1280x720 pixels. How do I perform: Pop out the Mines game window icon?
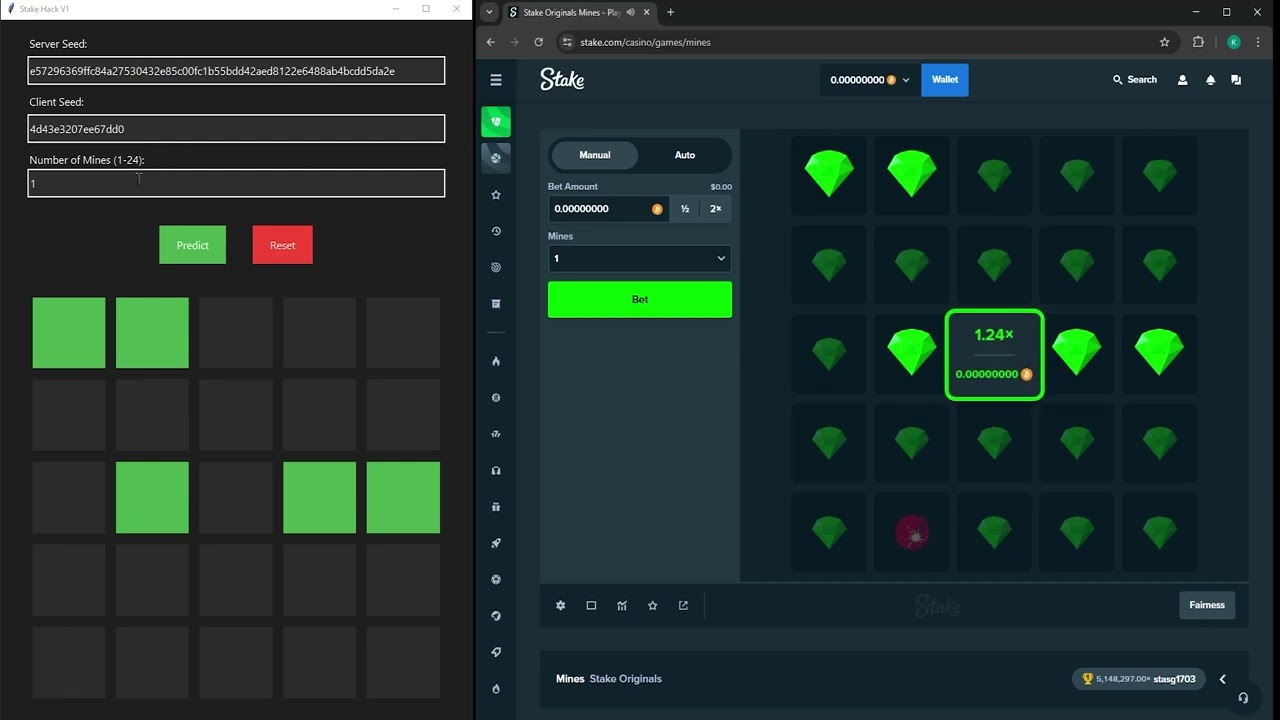coord(683,605)
